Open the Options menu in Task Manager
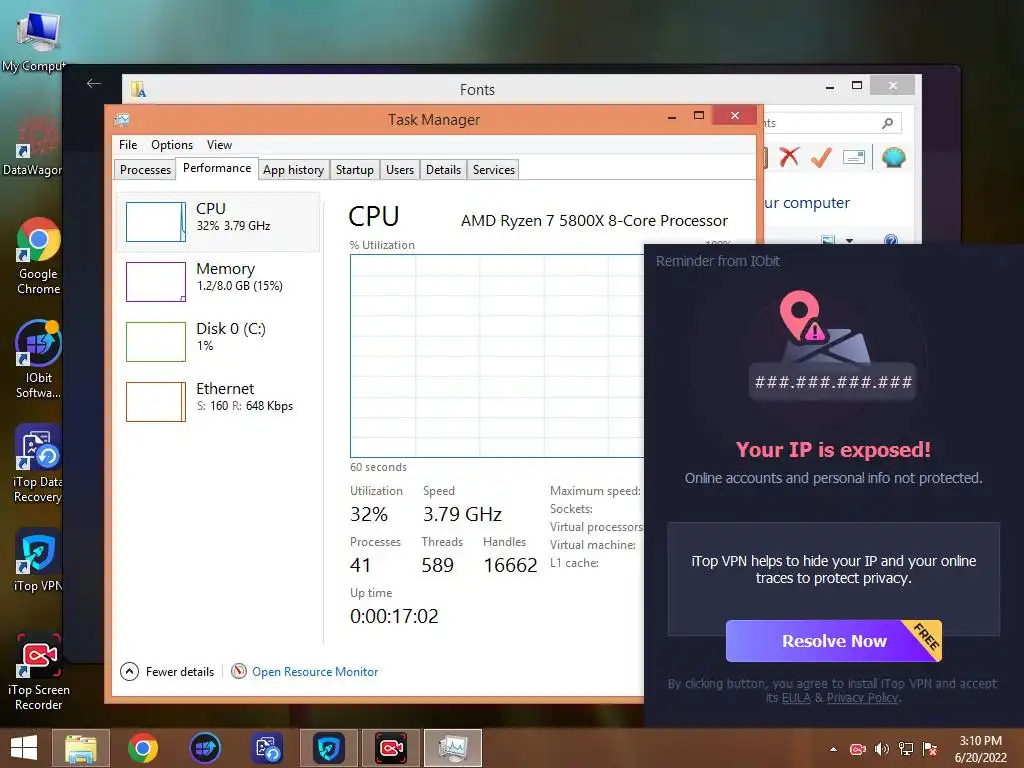Screen dimensions: 1024x768 click(x=172, y=145)
